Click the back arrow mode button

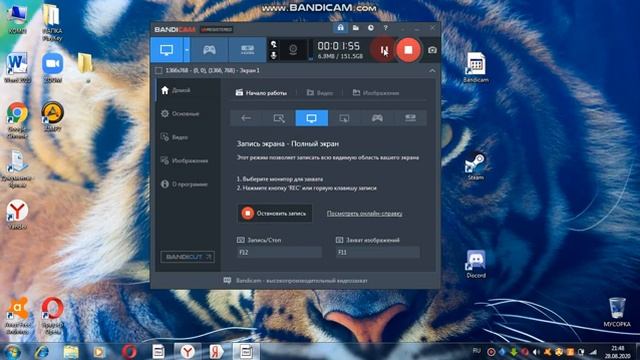click(x=246, y=118)
